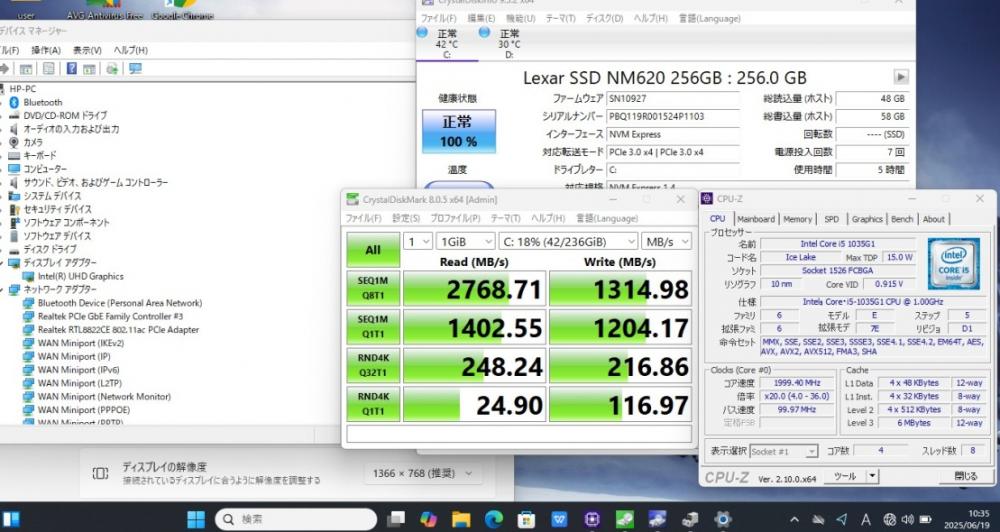This screenshot has width=1000, height=532.
Task: Select Realtek PCIe GbE Family Controller #3
Action: click(110, 316)
